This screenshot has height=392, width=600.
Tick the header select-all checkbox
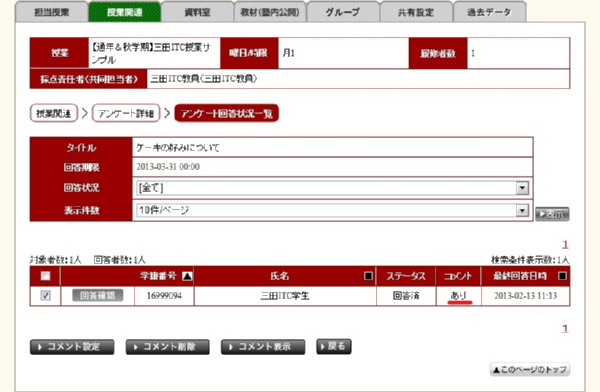(46, 276)
